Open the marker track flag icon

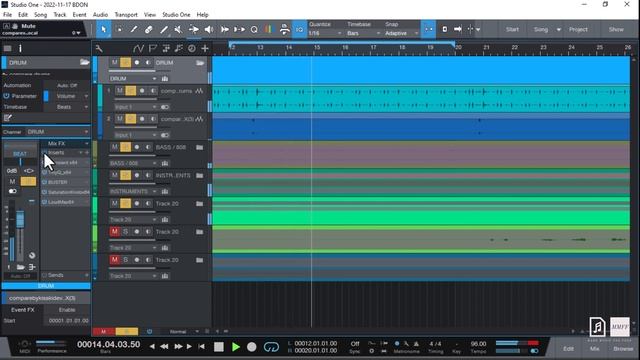[153, 49]
